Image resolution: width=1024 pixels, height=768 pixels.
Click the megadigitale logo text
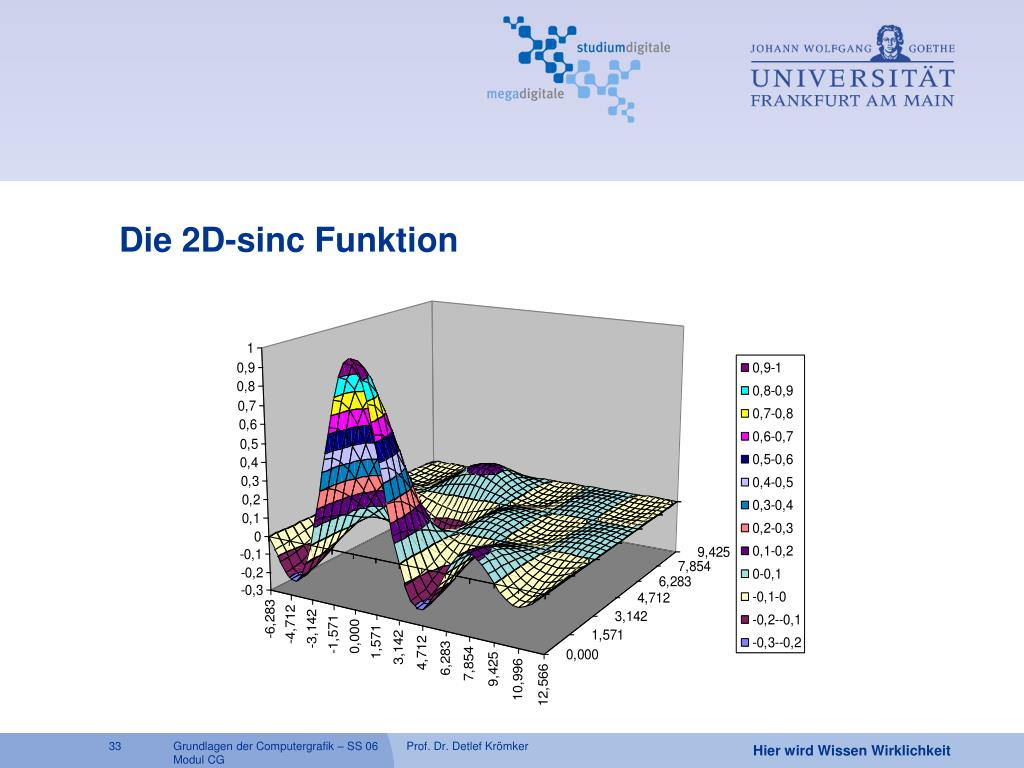tap(525, 94)
